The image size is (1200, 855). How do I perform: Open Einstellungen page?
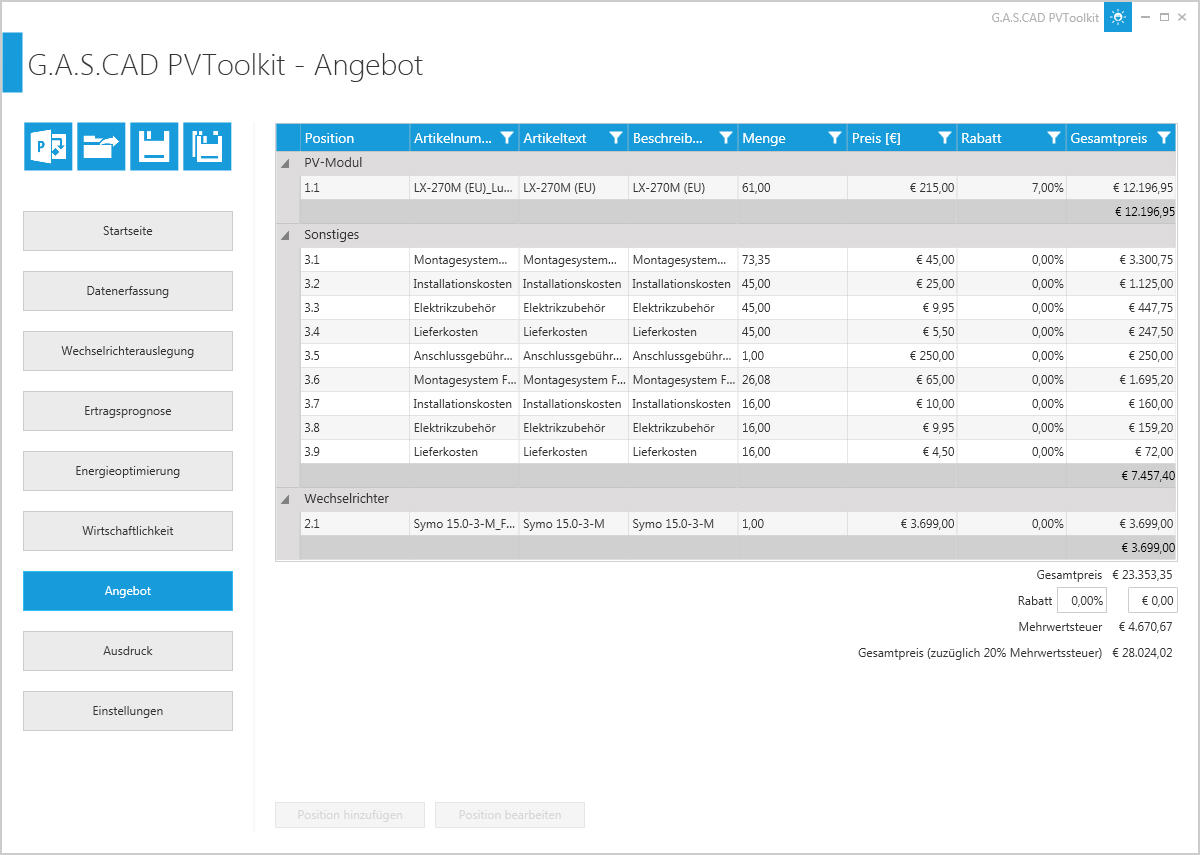pos(128,711)
